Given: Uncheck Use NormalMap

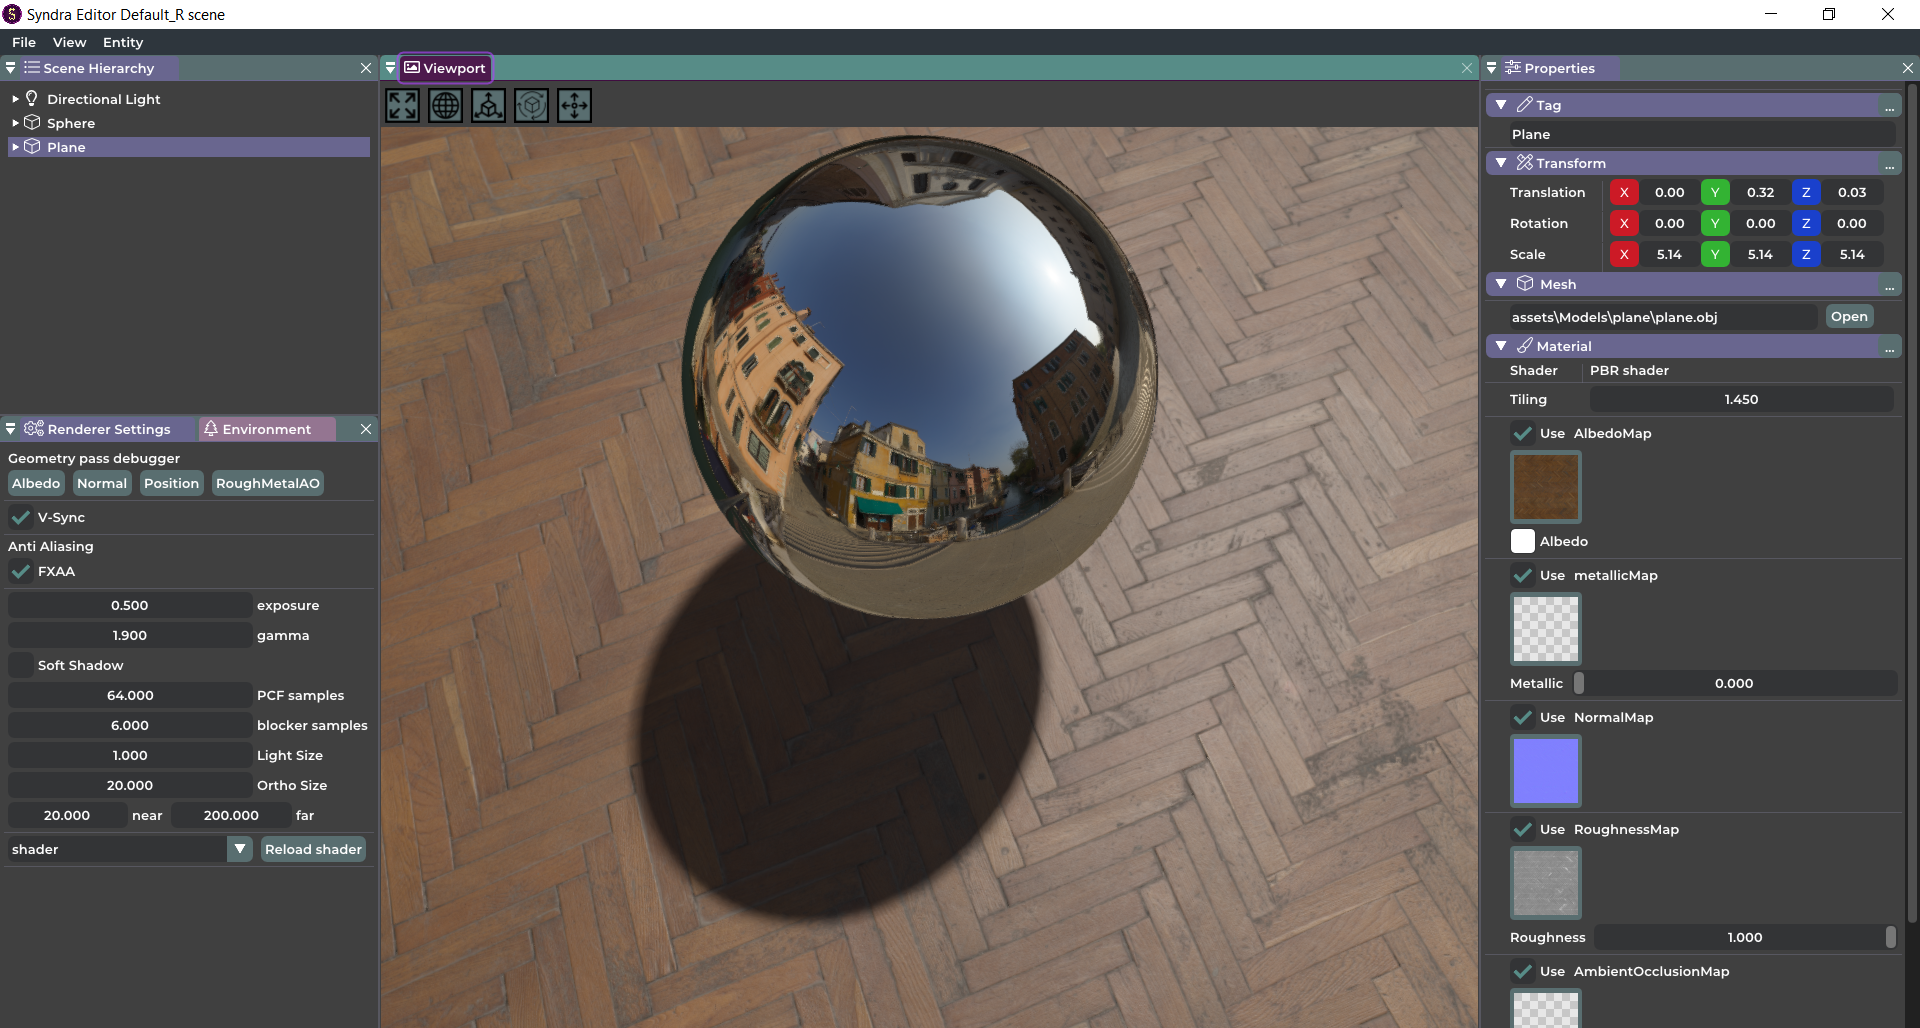Looking at the screenshot, I should 1523,717.
